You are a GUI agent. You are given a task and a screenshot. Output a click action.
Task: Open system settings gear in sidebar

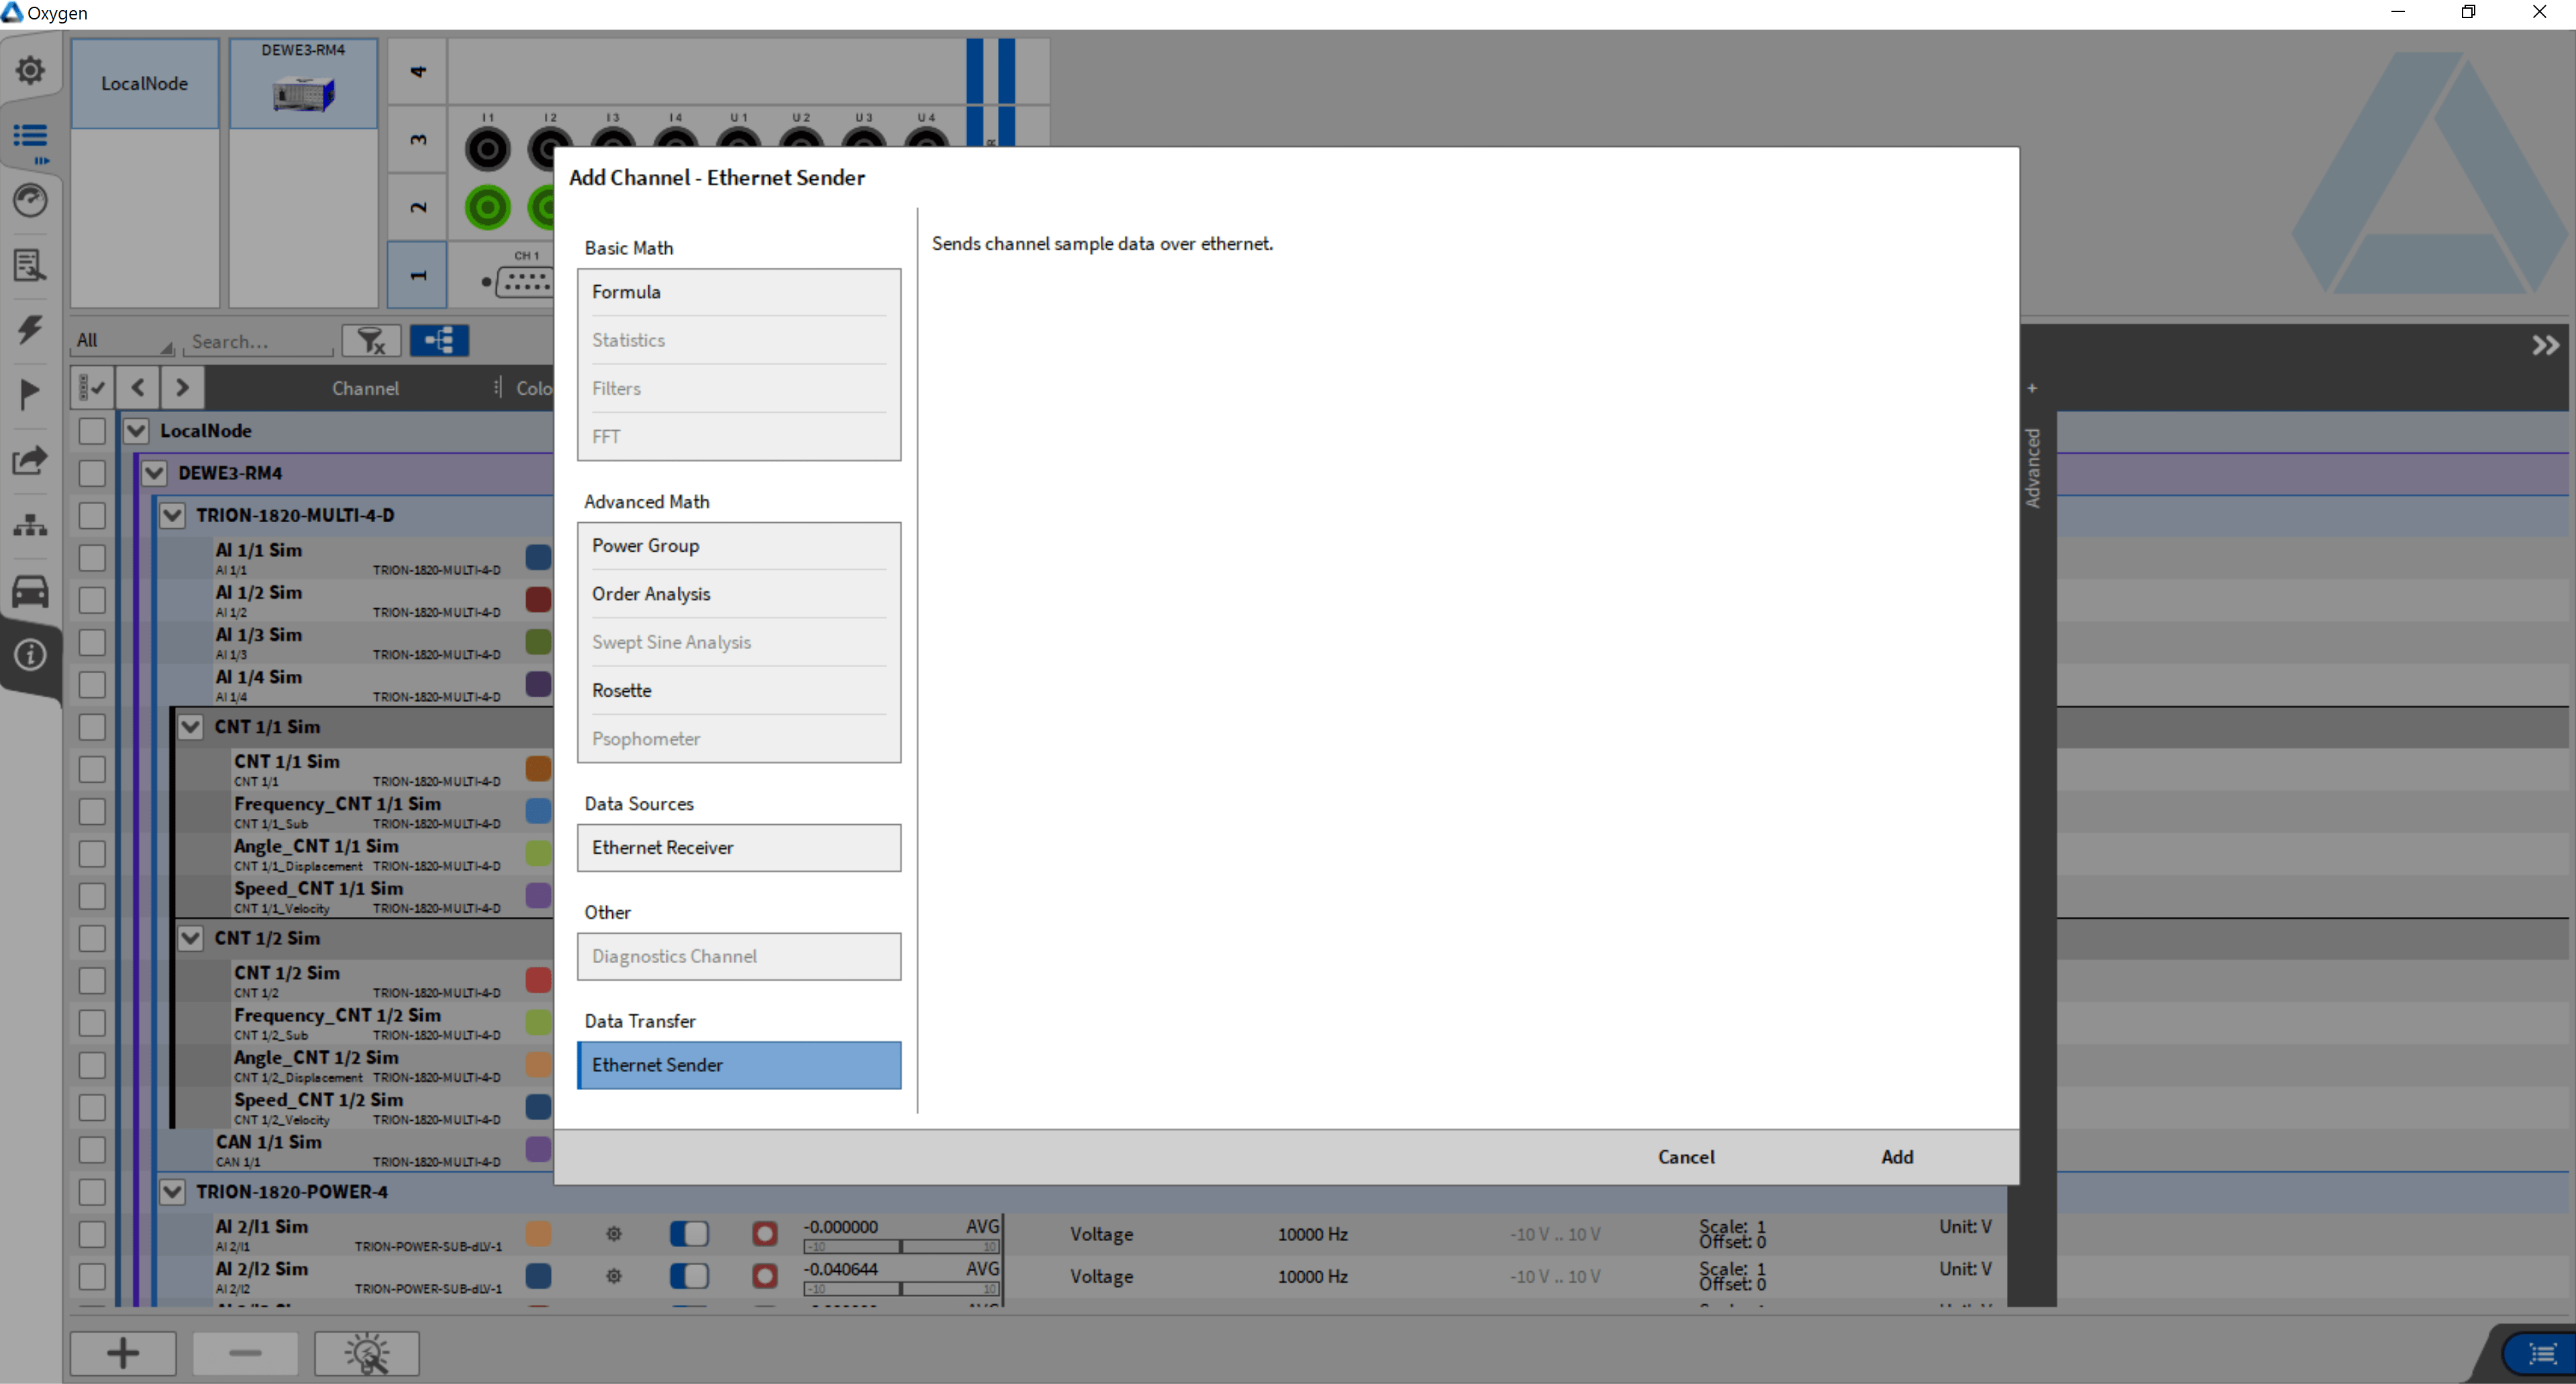tap(30, 70)
